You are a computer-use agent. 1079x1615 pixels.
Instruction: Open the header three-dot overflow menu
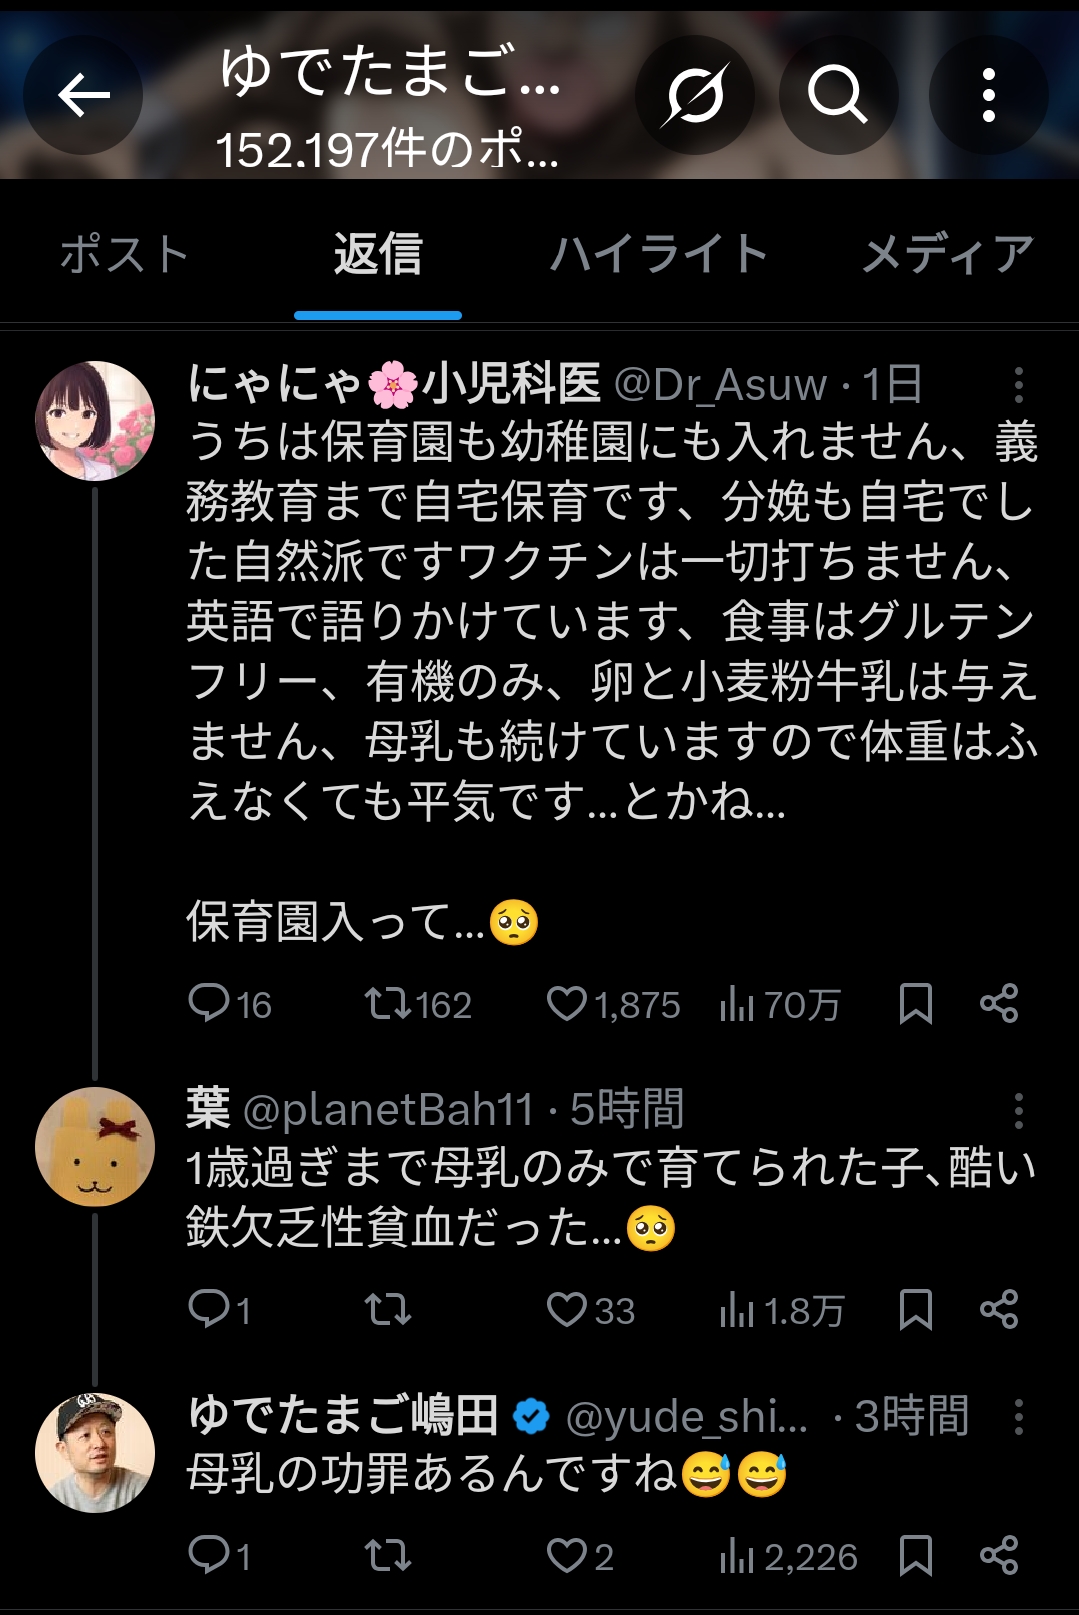(988, 96)
